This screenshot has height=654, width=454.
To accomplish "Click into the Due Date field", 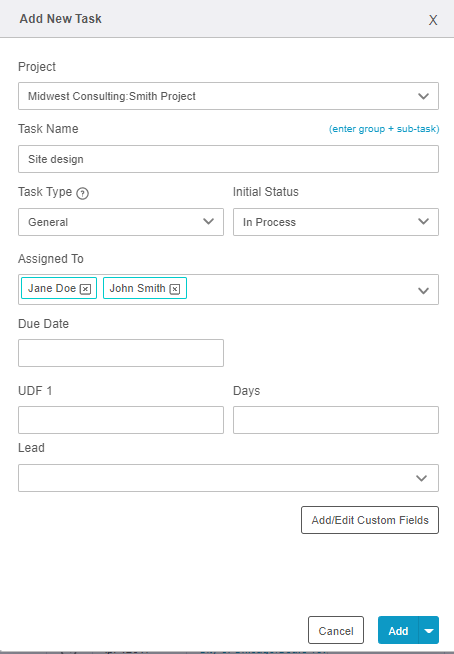I will point(121,353).
